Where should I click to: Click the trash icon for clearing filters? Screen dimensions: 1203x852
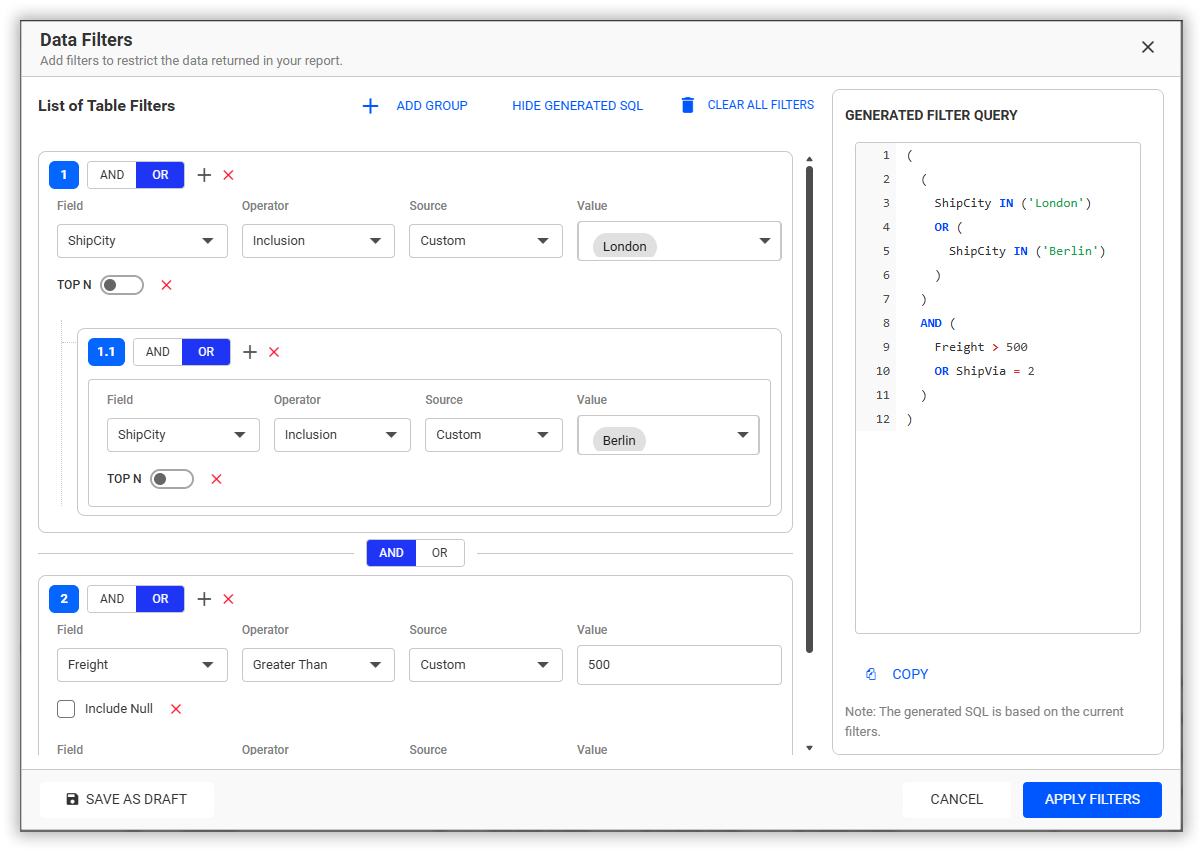(x=687, y=105)
